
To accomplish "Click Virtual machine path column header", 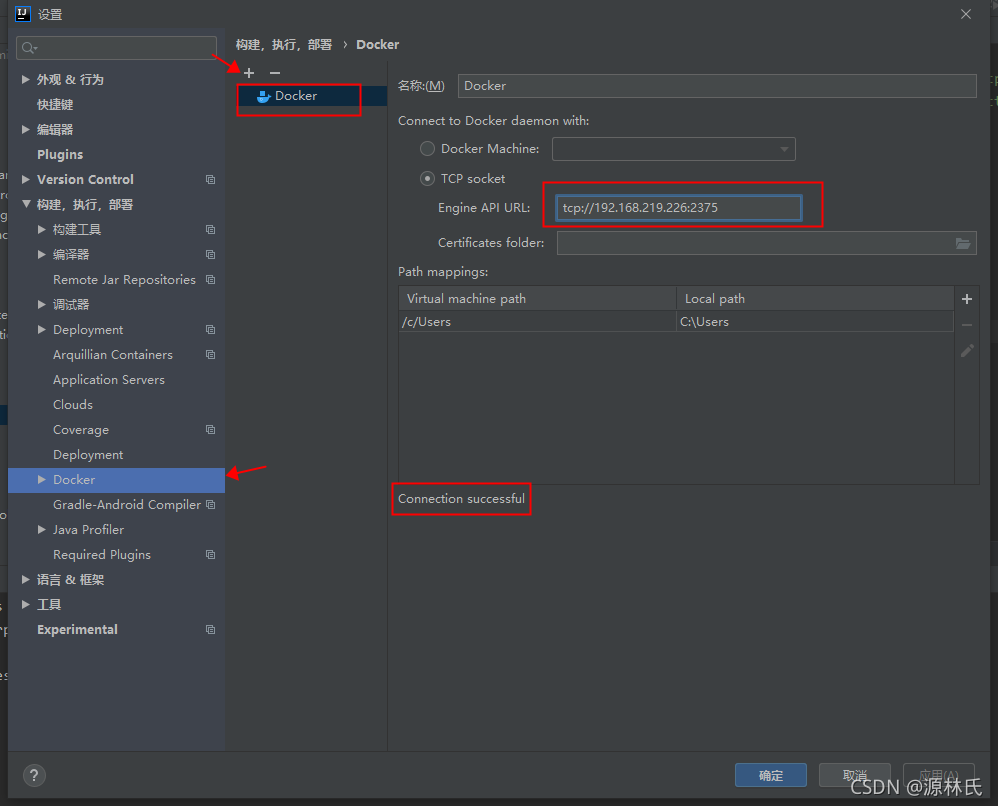I will 537,299.
